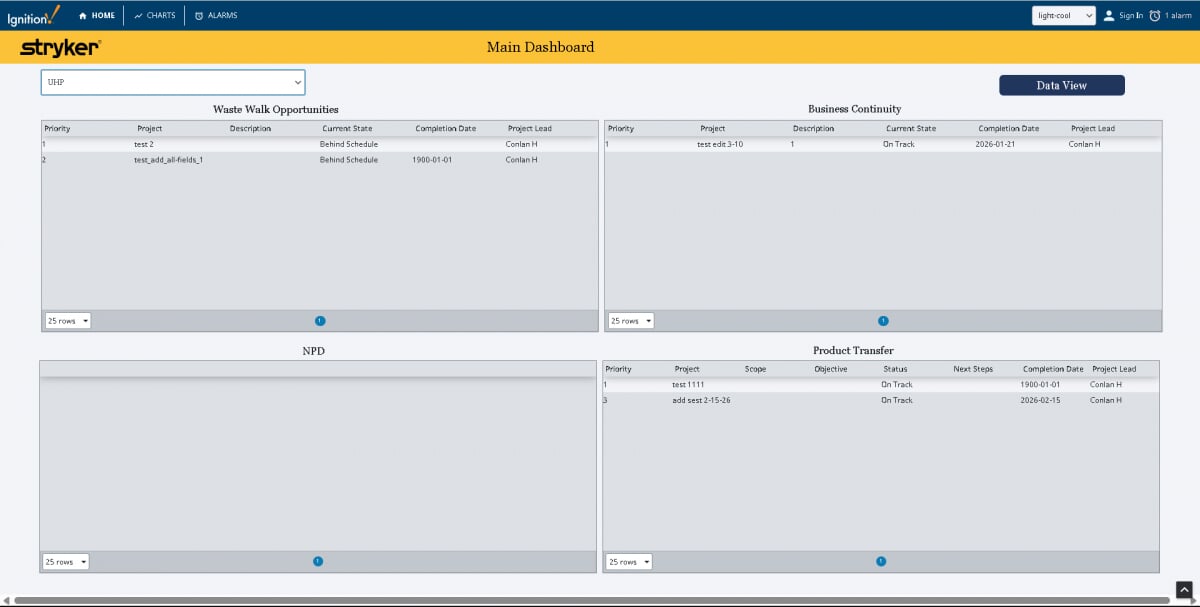Image resolution: width=1200 pixels, height=607 pixels.
Task: Click the Sign In link
Action: (1131, 16)
